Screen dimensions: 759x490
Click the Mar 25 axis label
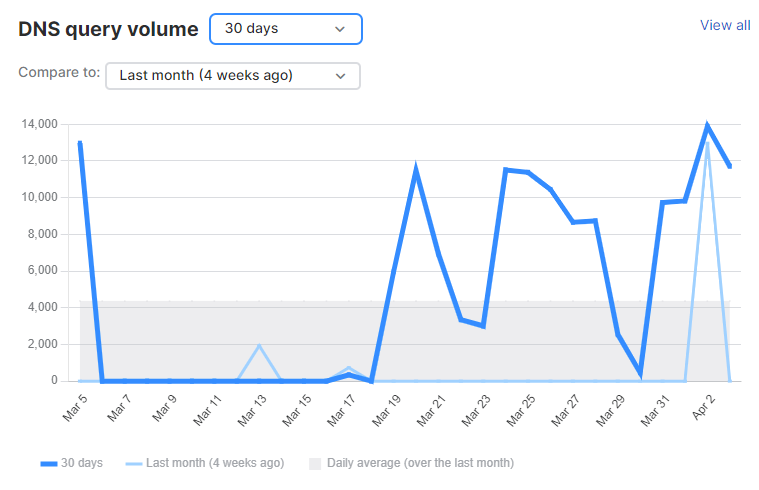tap(519, 410)
